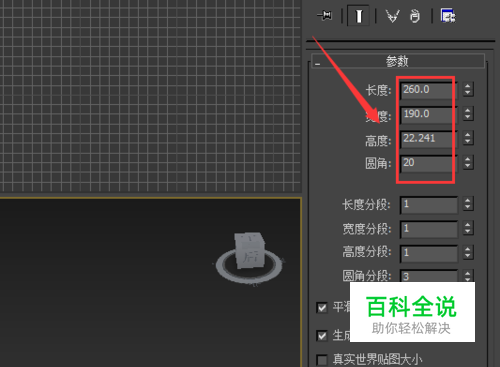Click the 圆角分段 value field
500x367 pixels.
tap(429, 276)
